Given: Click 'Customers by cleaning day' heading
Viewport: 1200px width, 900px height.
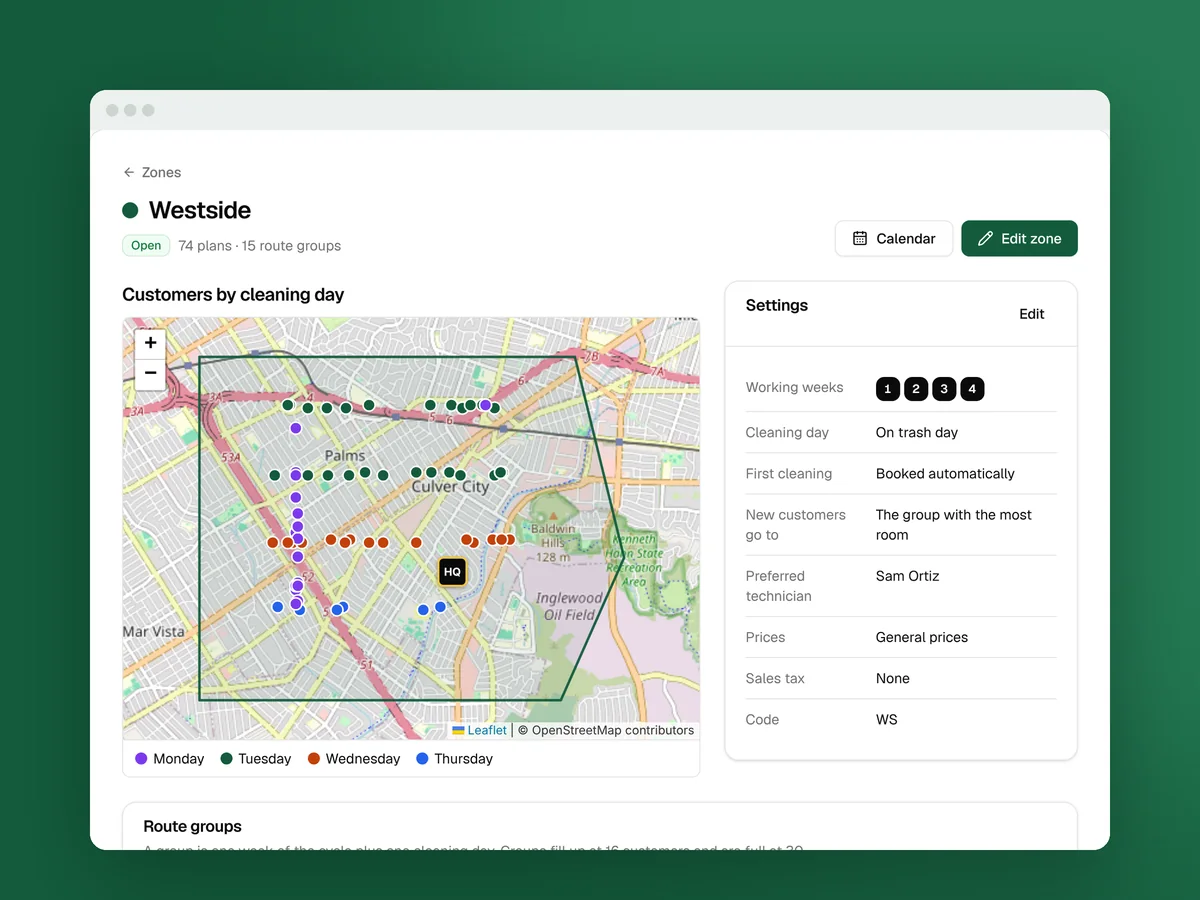Looking at the screenshot, I should coord(233,295).
